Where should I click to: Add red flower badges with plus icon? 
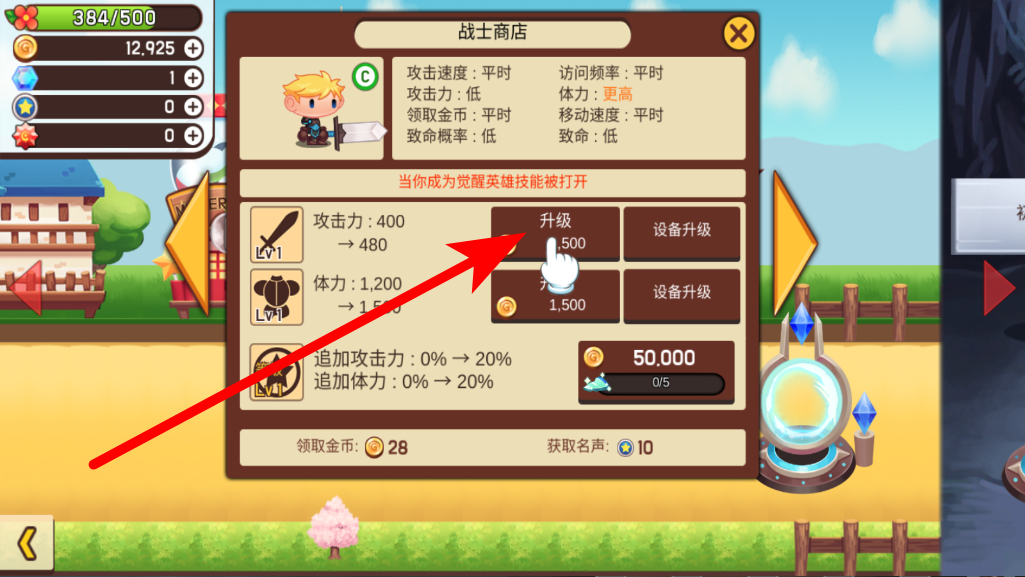click(x=193, y=135)
